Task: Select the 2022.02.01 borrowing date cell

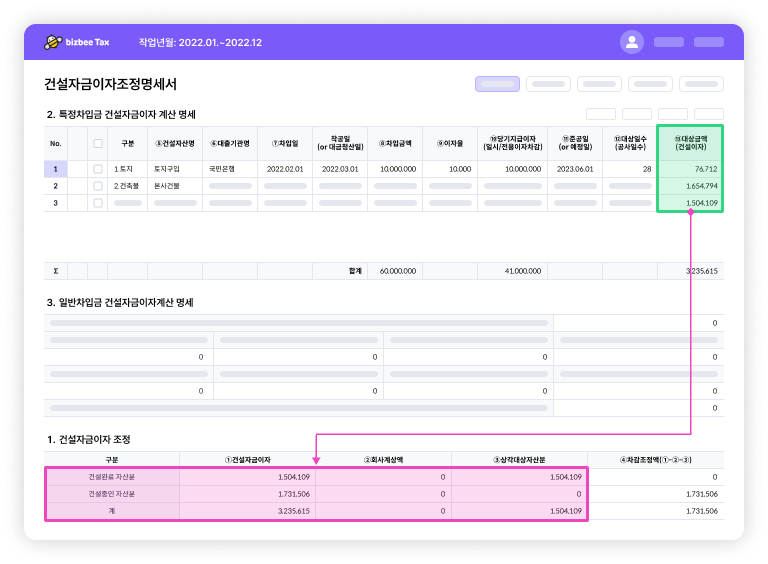Action: click(x=285, y=169)
